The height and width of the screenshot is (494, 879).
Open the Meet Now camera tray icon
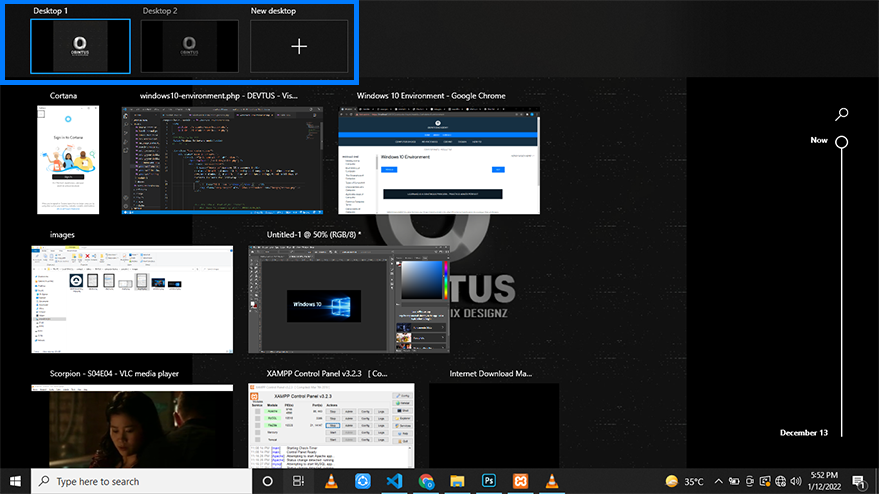pyautogui.click(x=750, y=481)
